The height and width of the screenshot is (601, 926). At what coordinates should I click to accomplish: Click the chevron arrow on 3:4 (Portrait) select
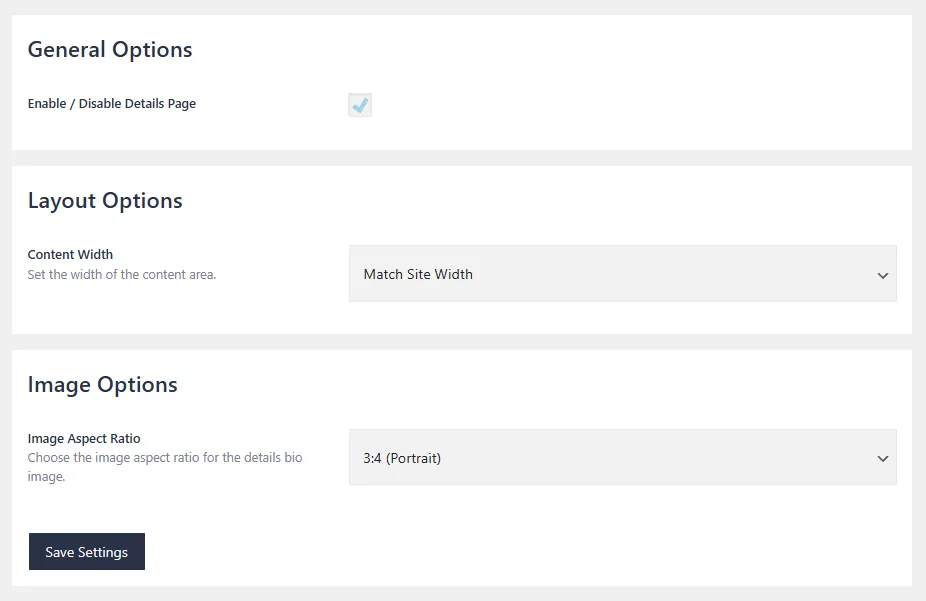pos(882,459)
